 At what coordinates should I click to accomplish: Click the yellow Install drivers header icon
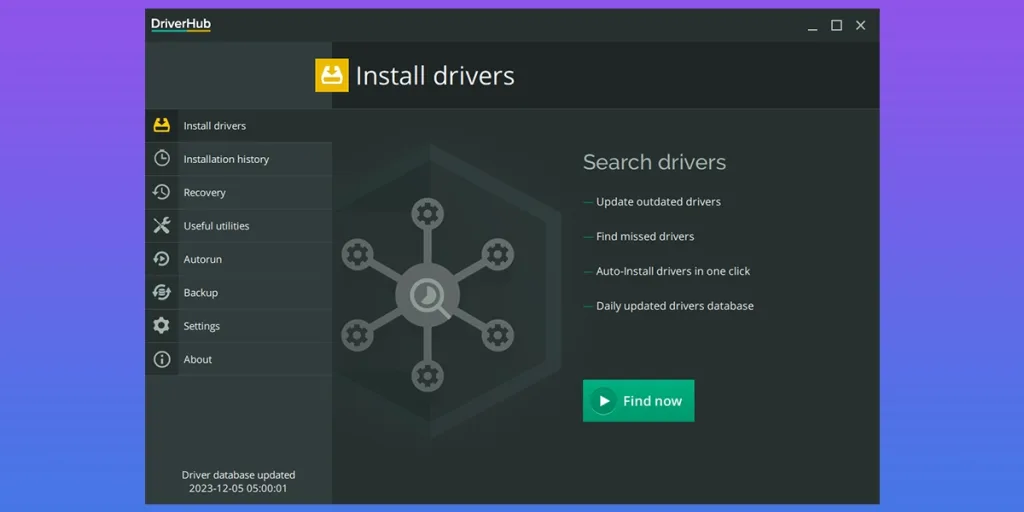coord(332,76)
